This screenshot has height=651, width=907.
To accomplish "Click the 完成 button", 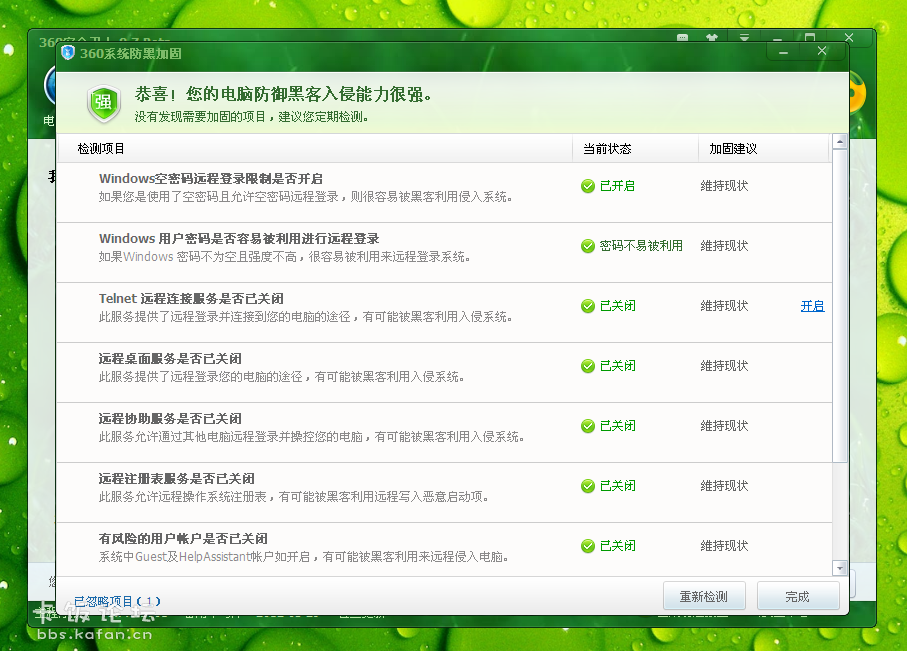I will click(x=798, y=596).
